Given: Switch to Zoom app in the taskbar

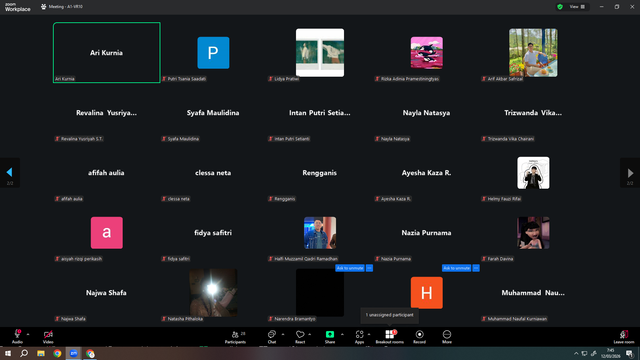Looking at the screenshot, I should [x=73, y=353].
